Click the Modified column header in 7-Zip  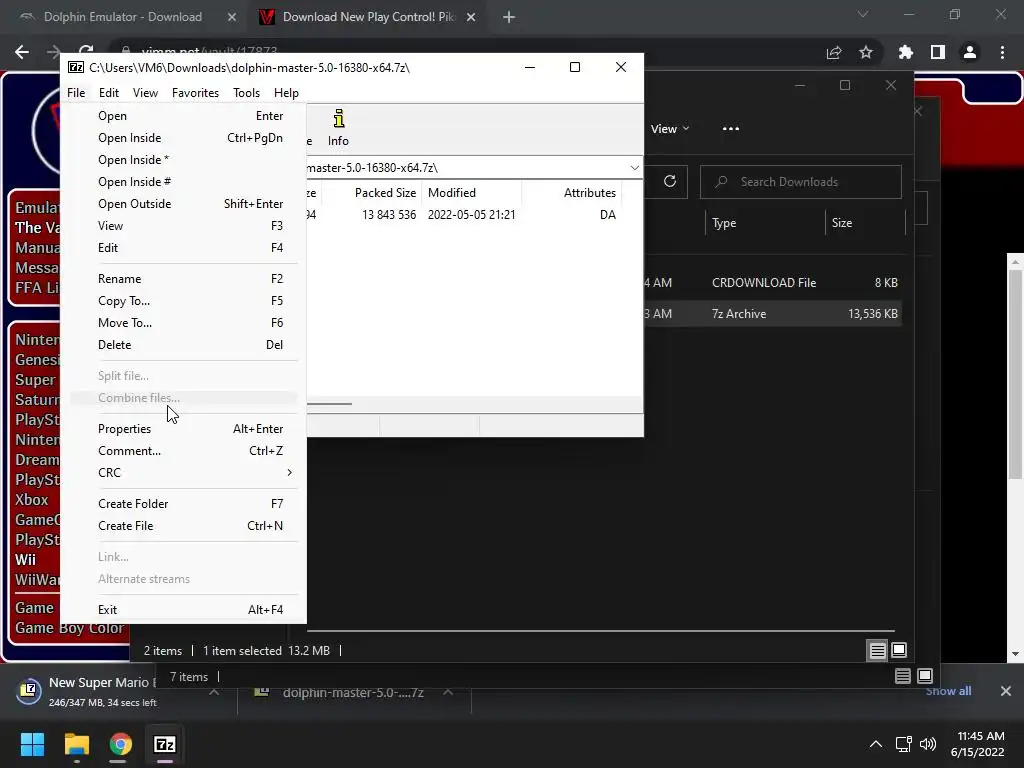point(452,193)
